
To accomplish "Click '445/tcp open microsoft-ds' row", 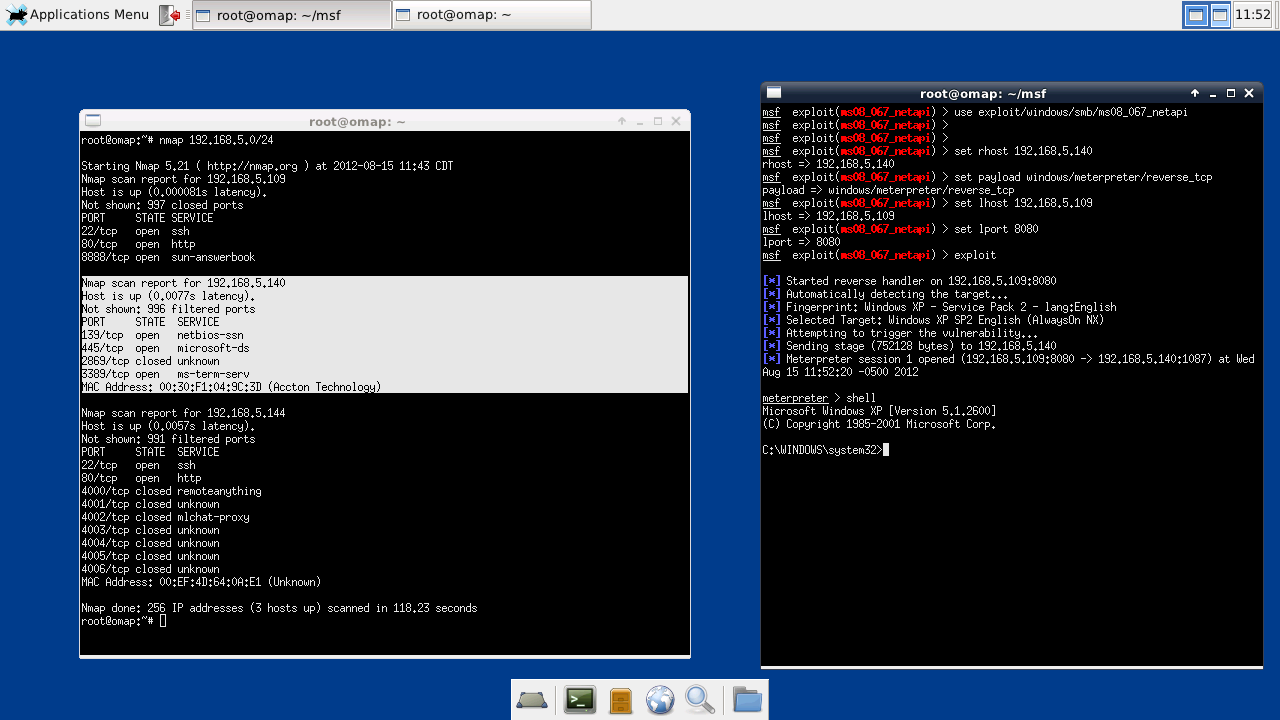I will click(x=165, y=348).
